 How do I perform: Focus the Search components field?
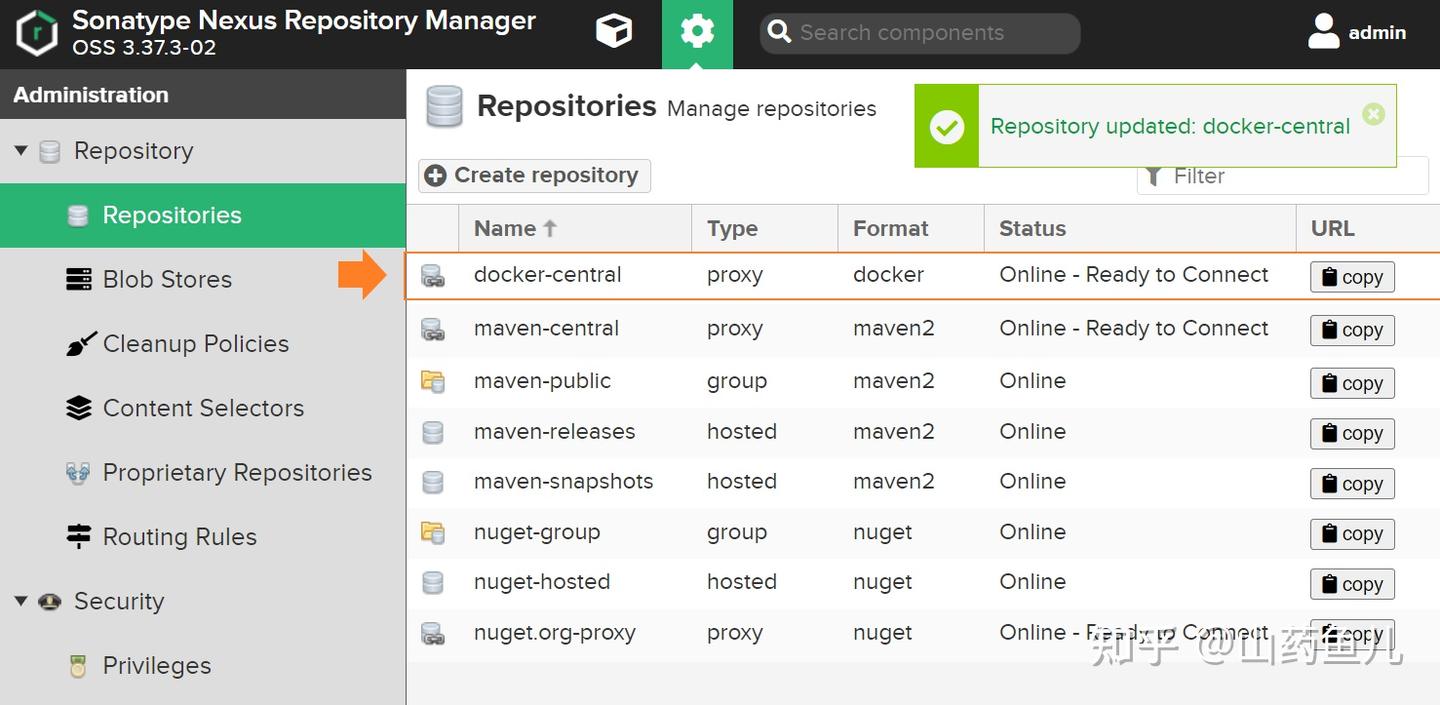(930, 33)
